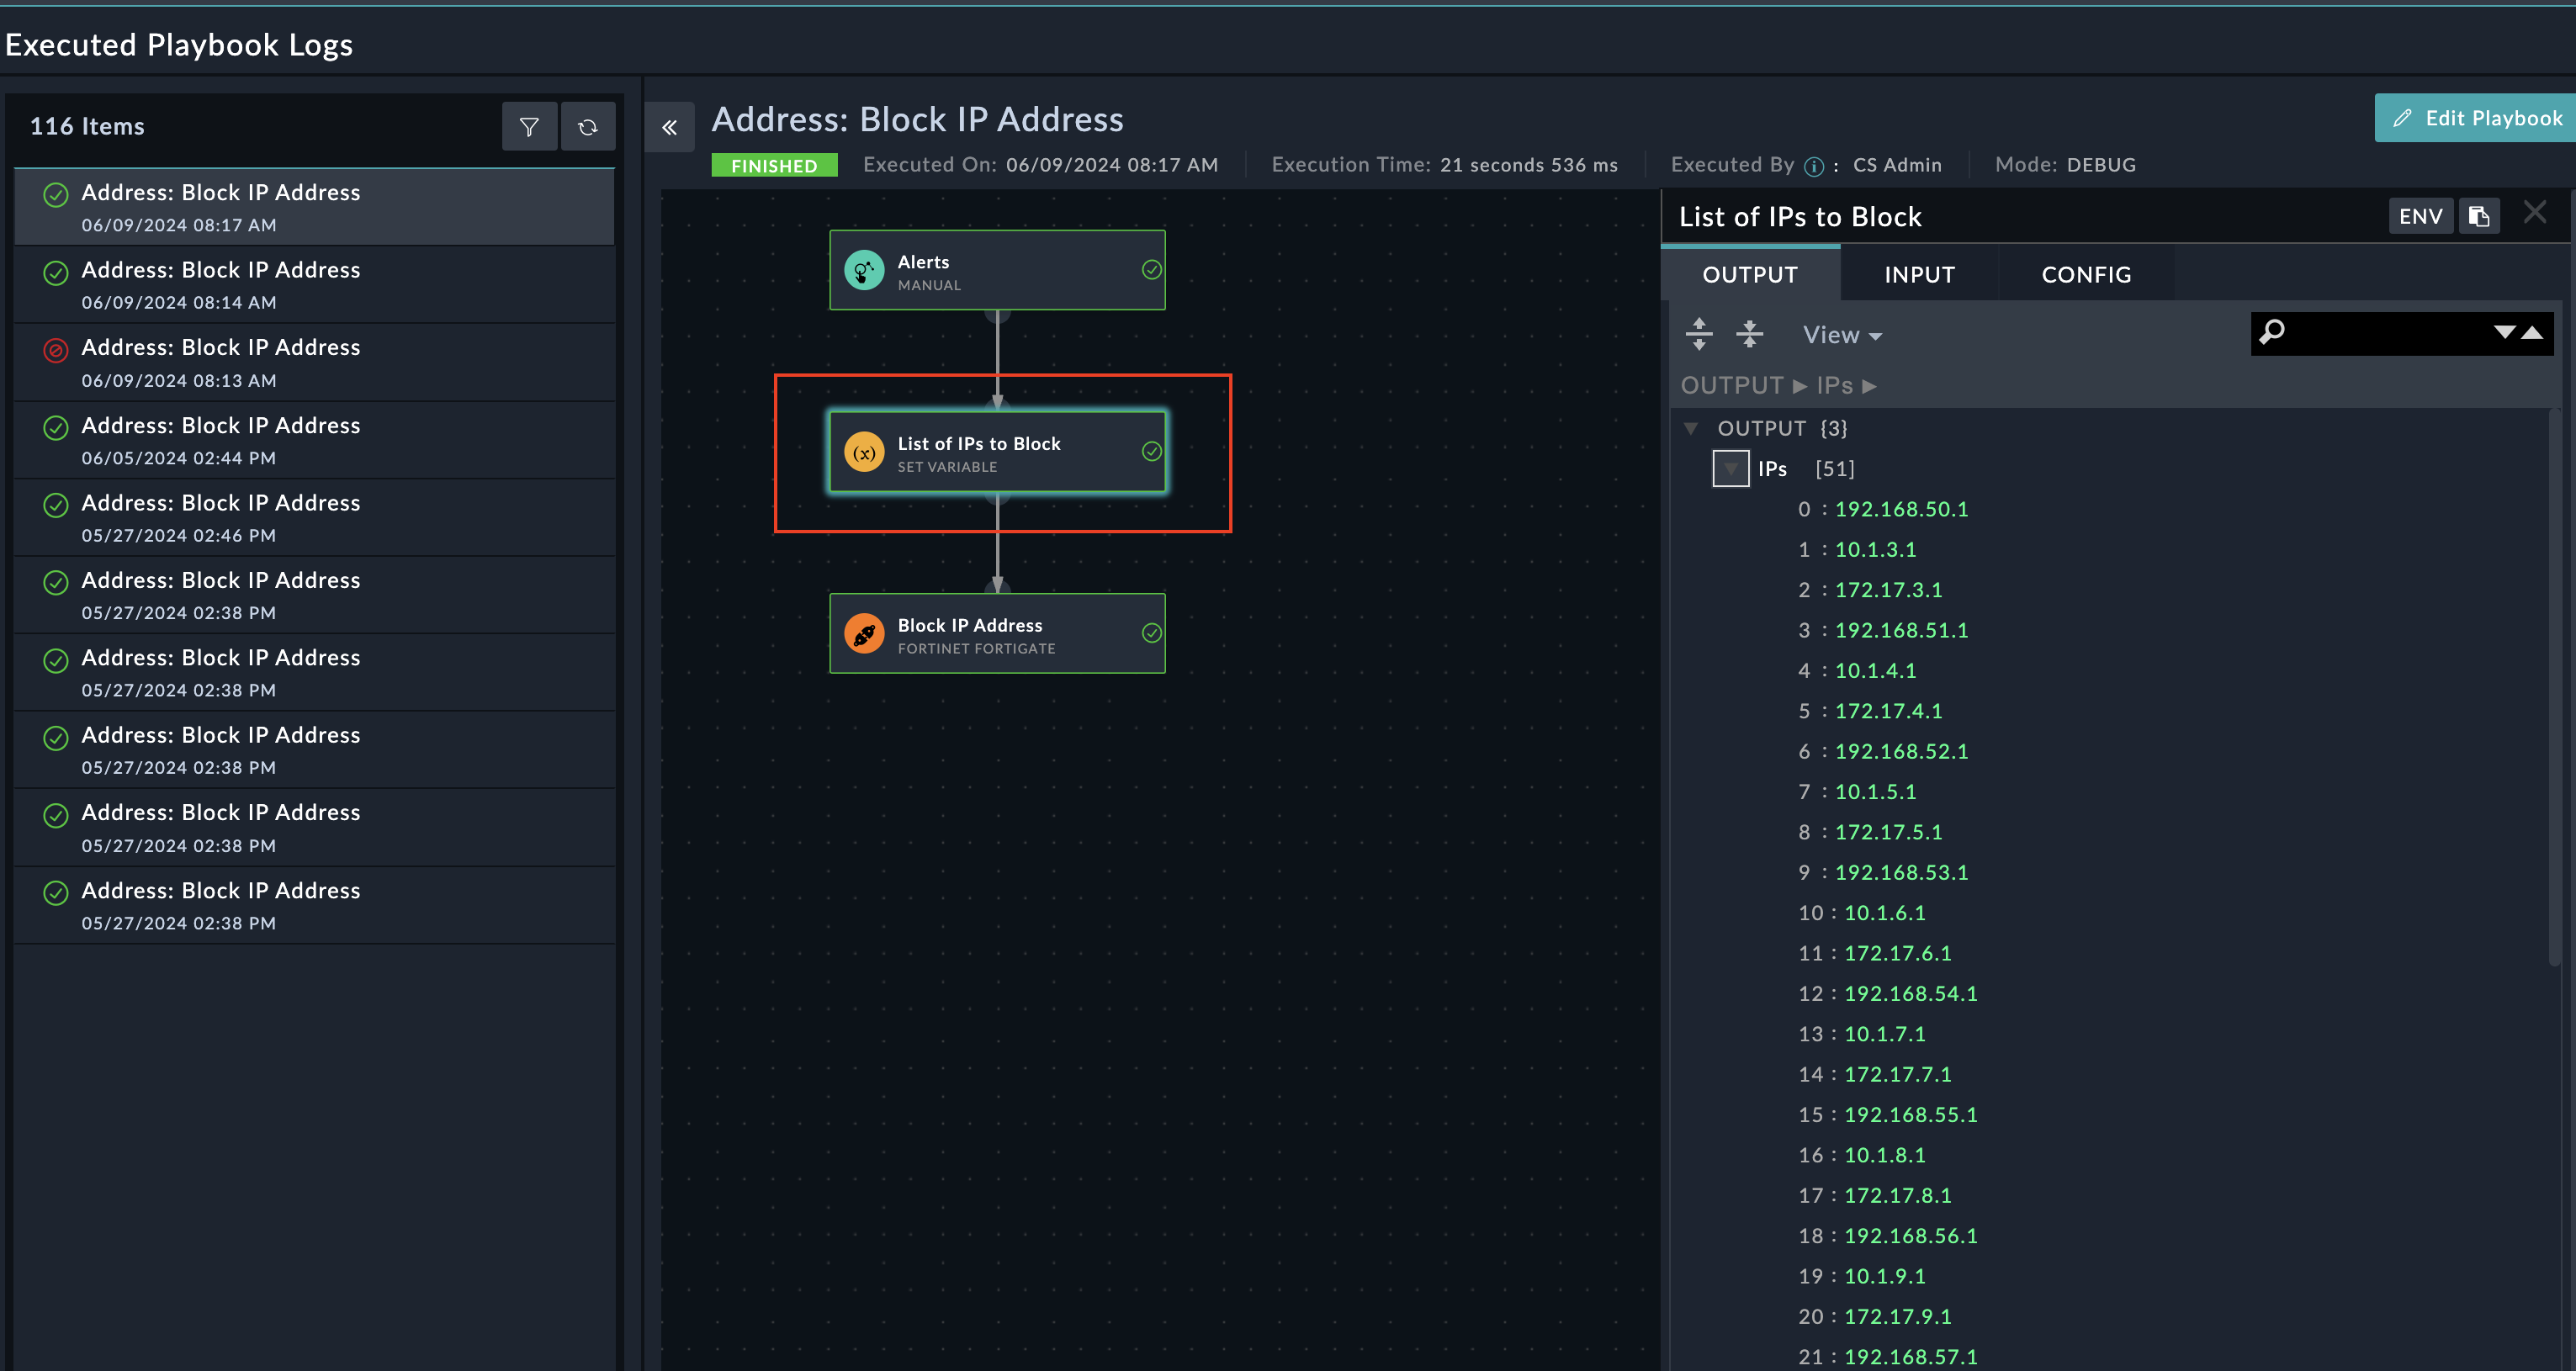Toggle the IPs array collapse box

coord(1730,469)
